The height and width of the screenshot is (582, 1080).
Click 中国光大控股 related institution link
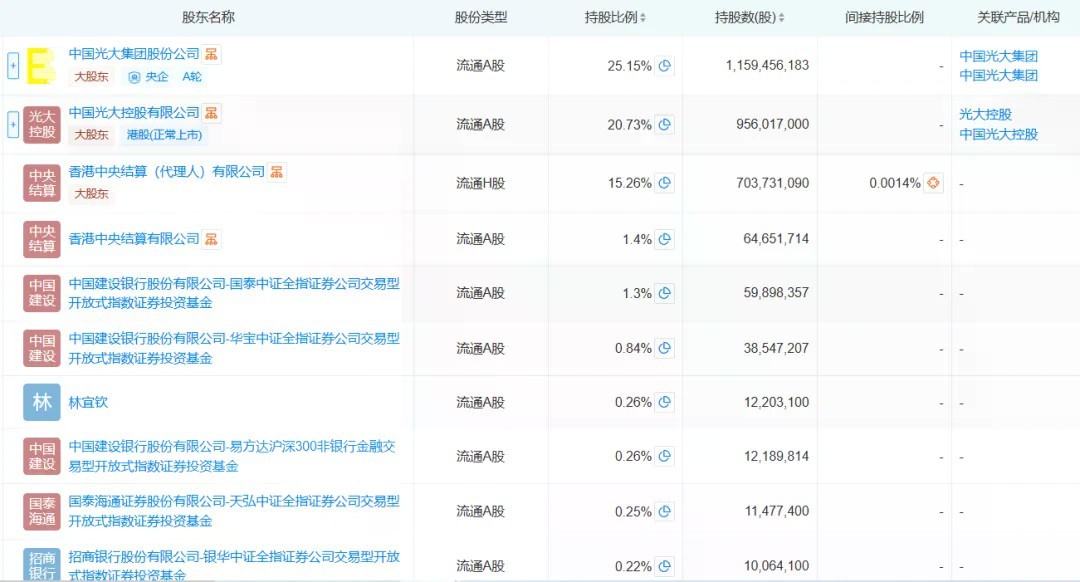[x=999, y=134]
